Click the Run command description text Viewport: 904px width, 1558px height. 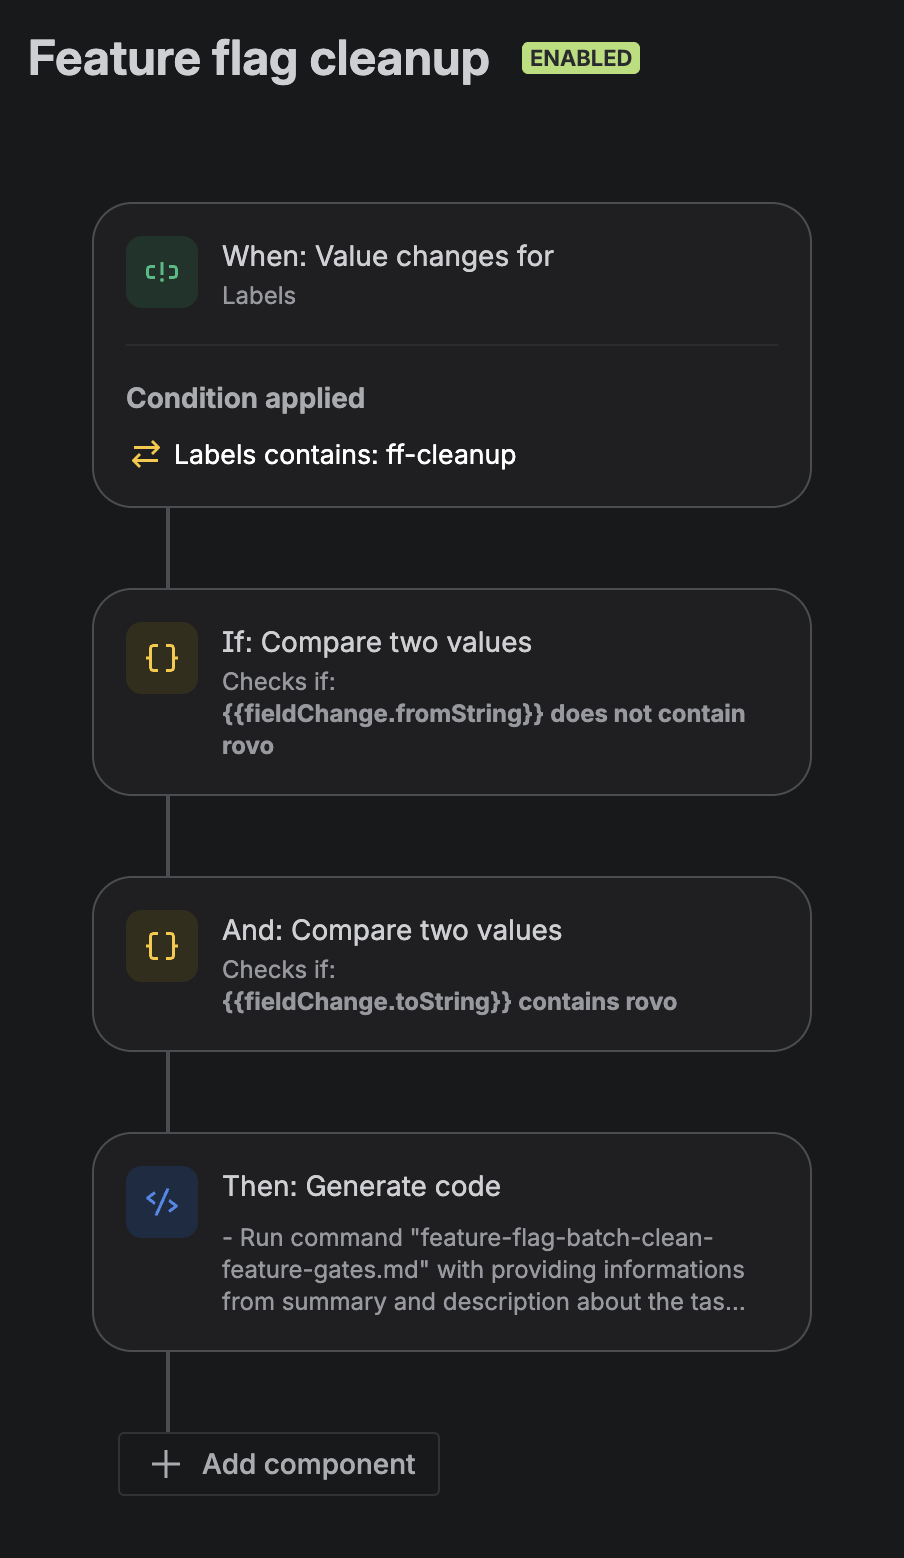point(483,1270)
